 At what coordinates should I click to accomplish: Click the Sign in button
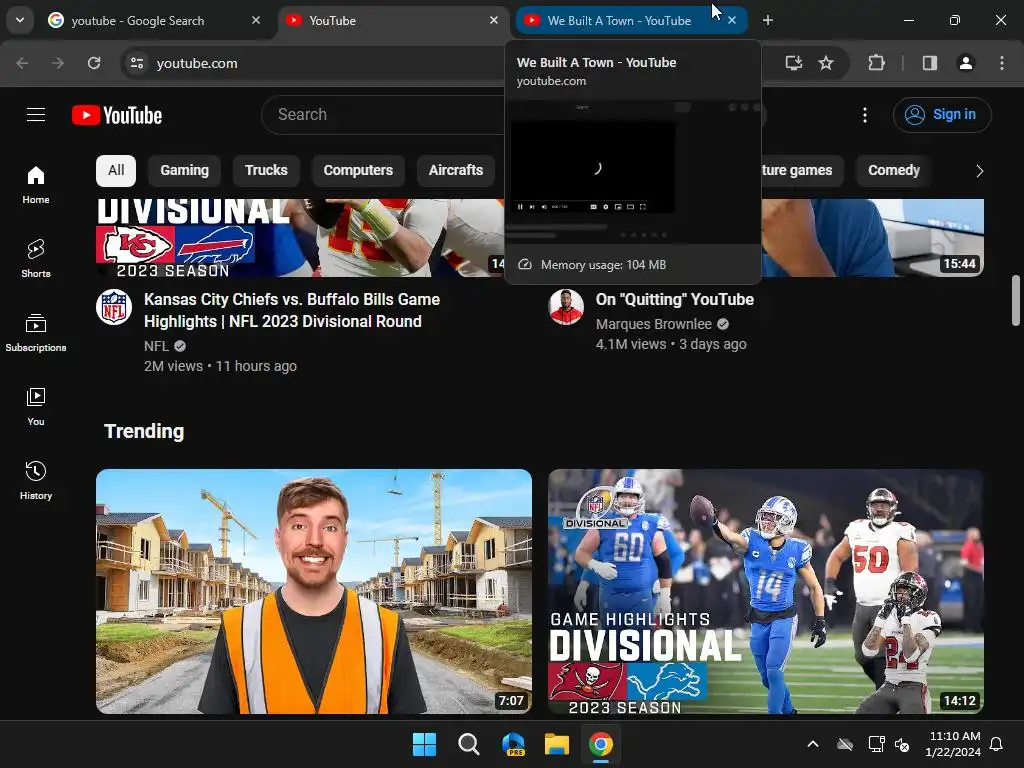click(942, 115)
